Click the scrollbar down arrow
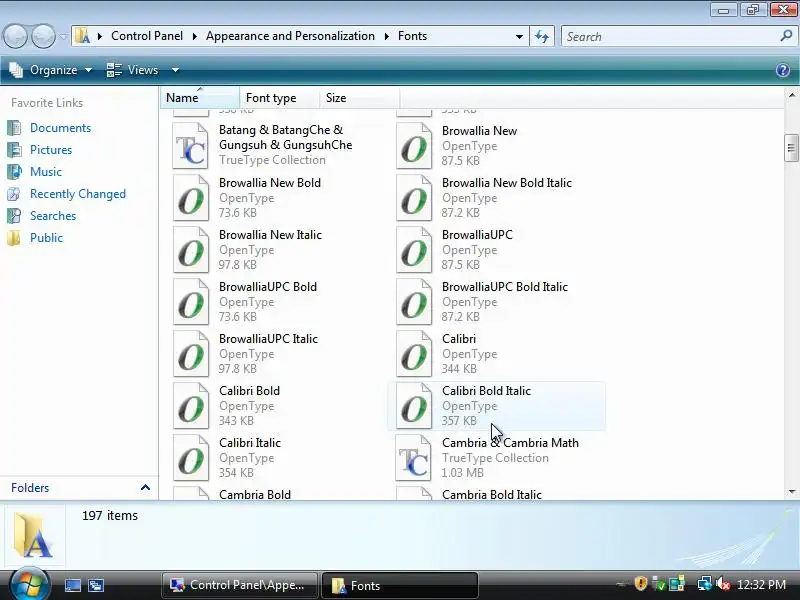 click(x=792, y=492)
